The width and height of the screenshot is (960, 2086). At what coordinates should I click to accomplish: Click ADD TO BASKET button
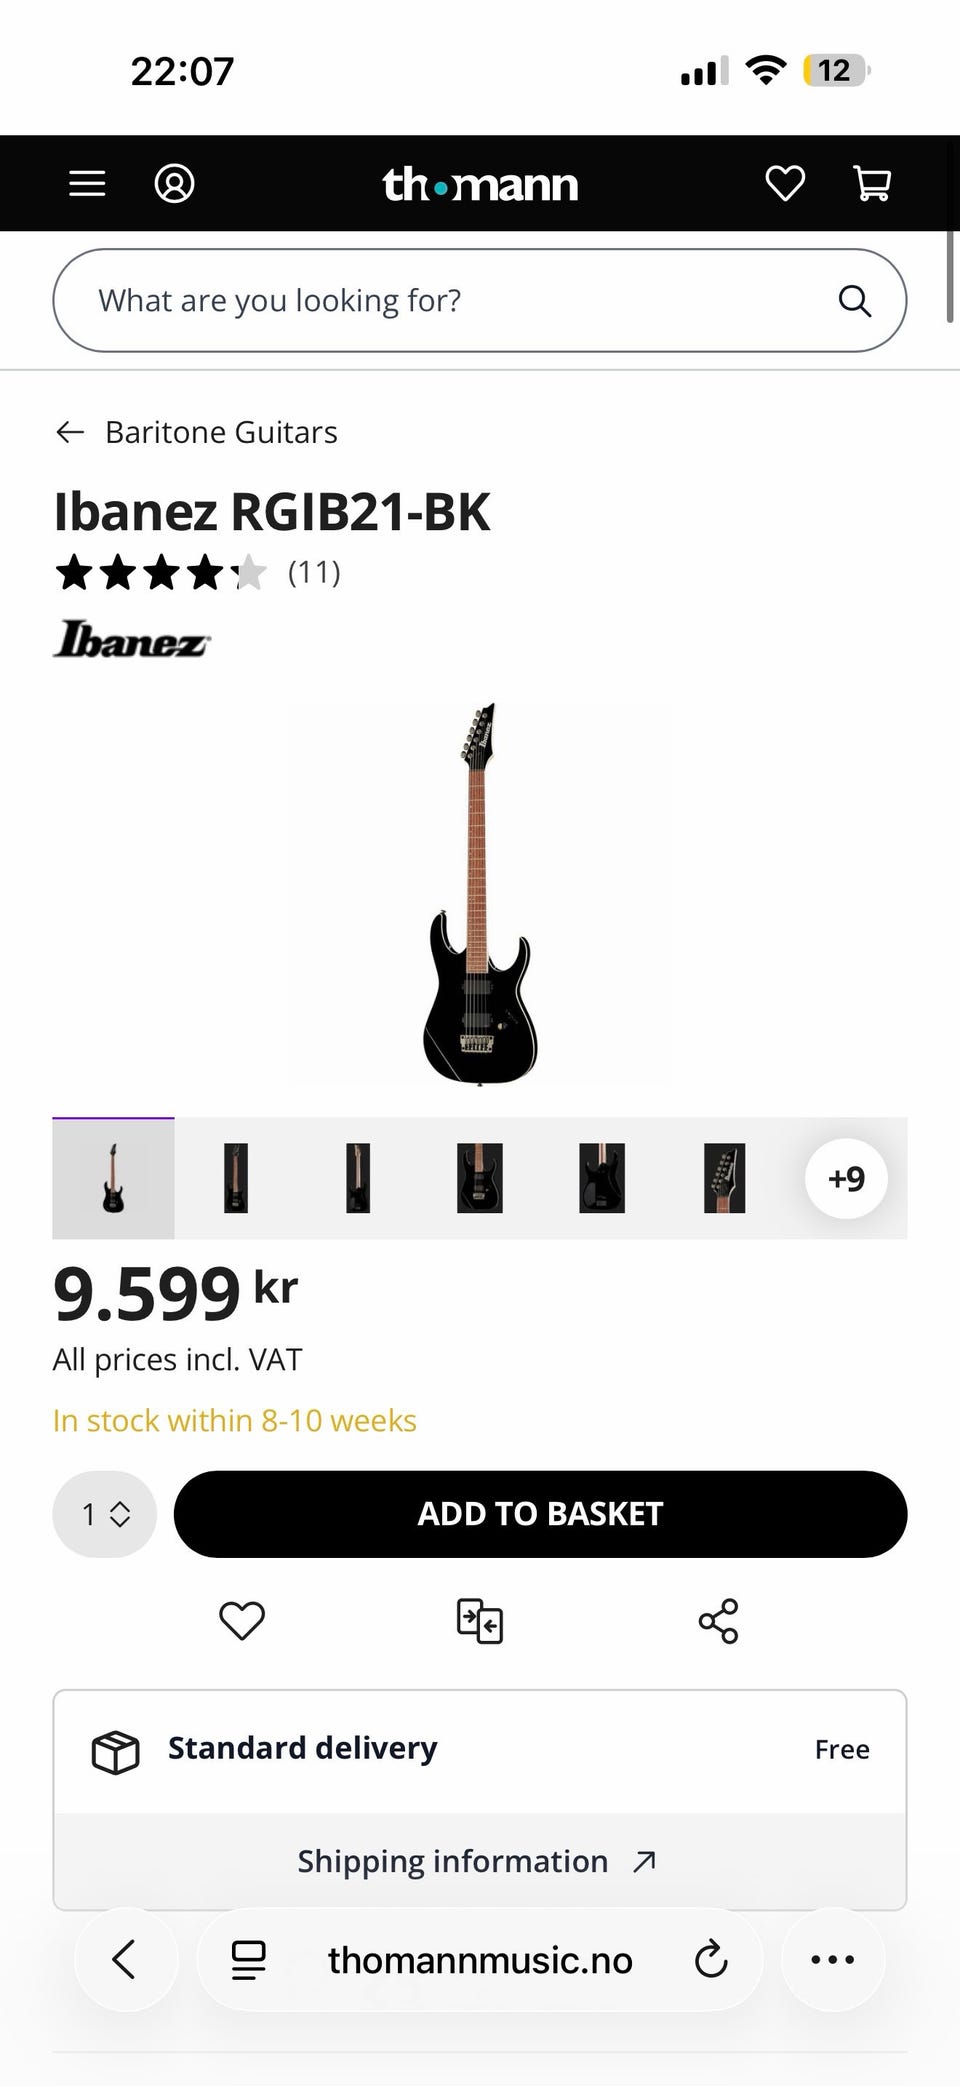coord(540,1514)
